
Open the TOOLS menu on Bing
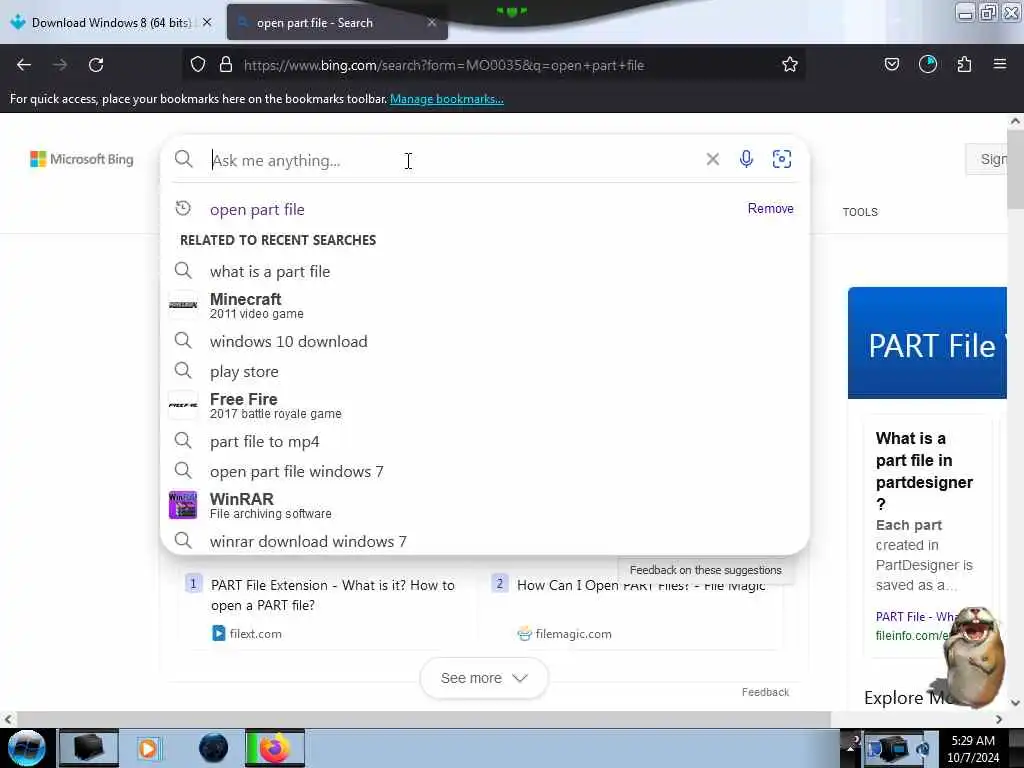pos(860,212)
